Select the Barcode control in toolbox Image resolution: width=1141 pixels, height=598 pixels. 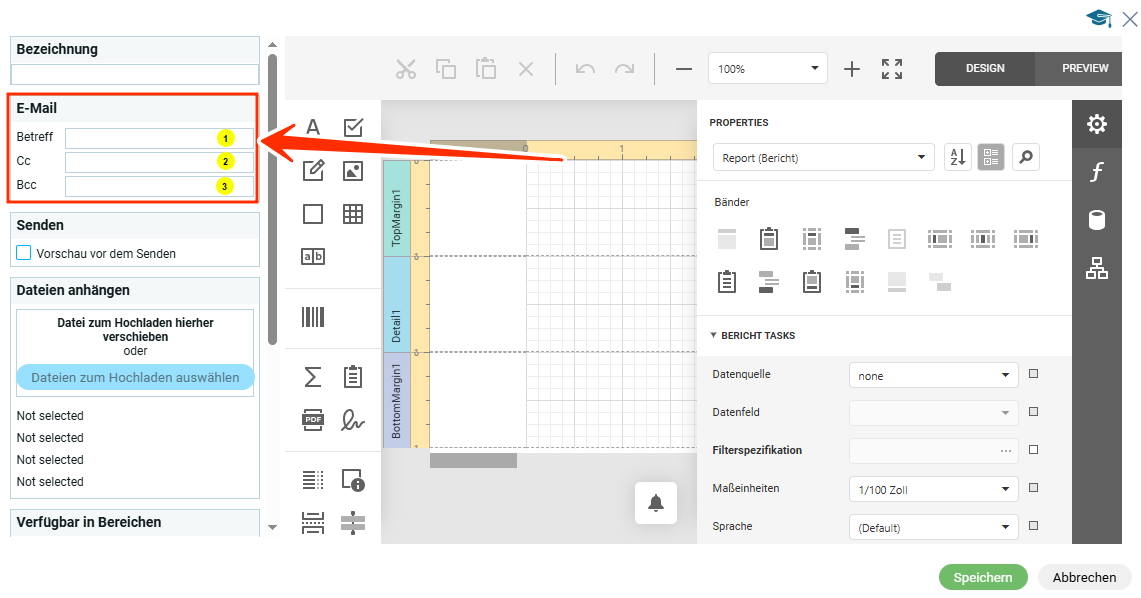point(313,318)
